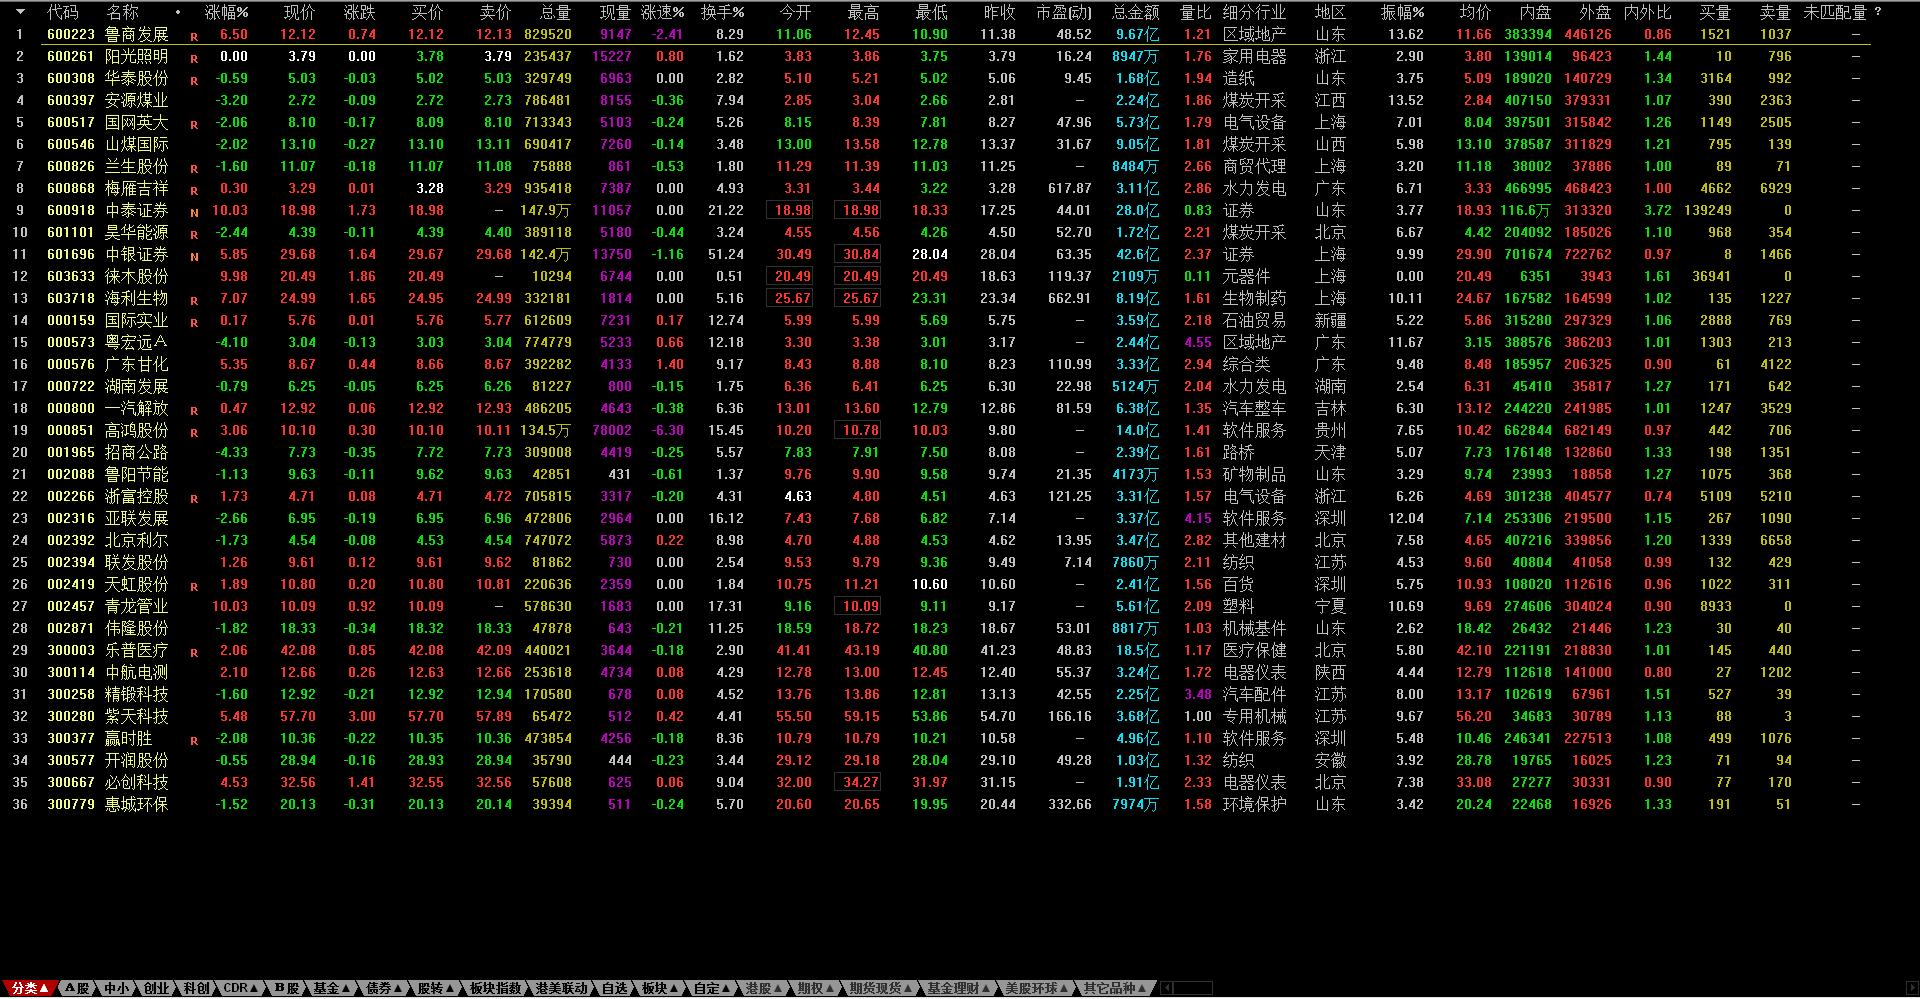Sort by the 涨幅% column header

227,12
